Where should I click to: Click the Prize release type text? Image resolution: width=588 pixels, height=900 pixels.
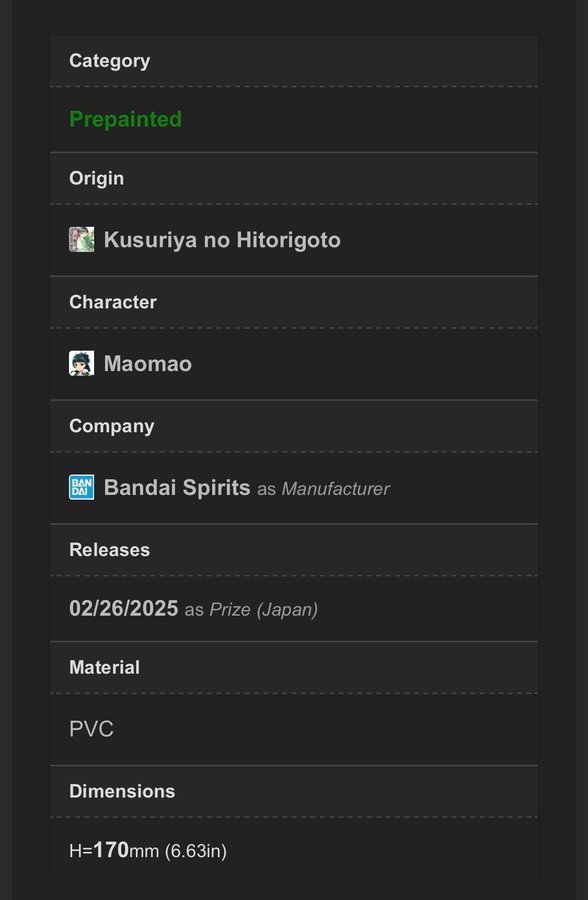tap(230, 610)
